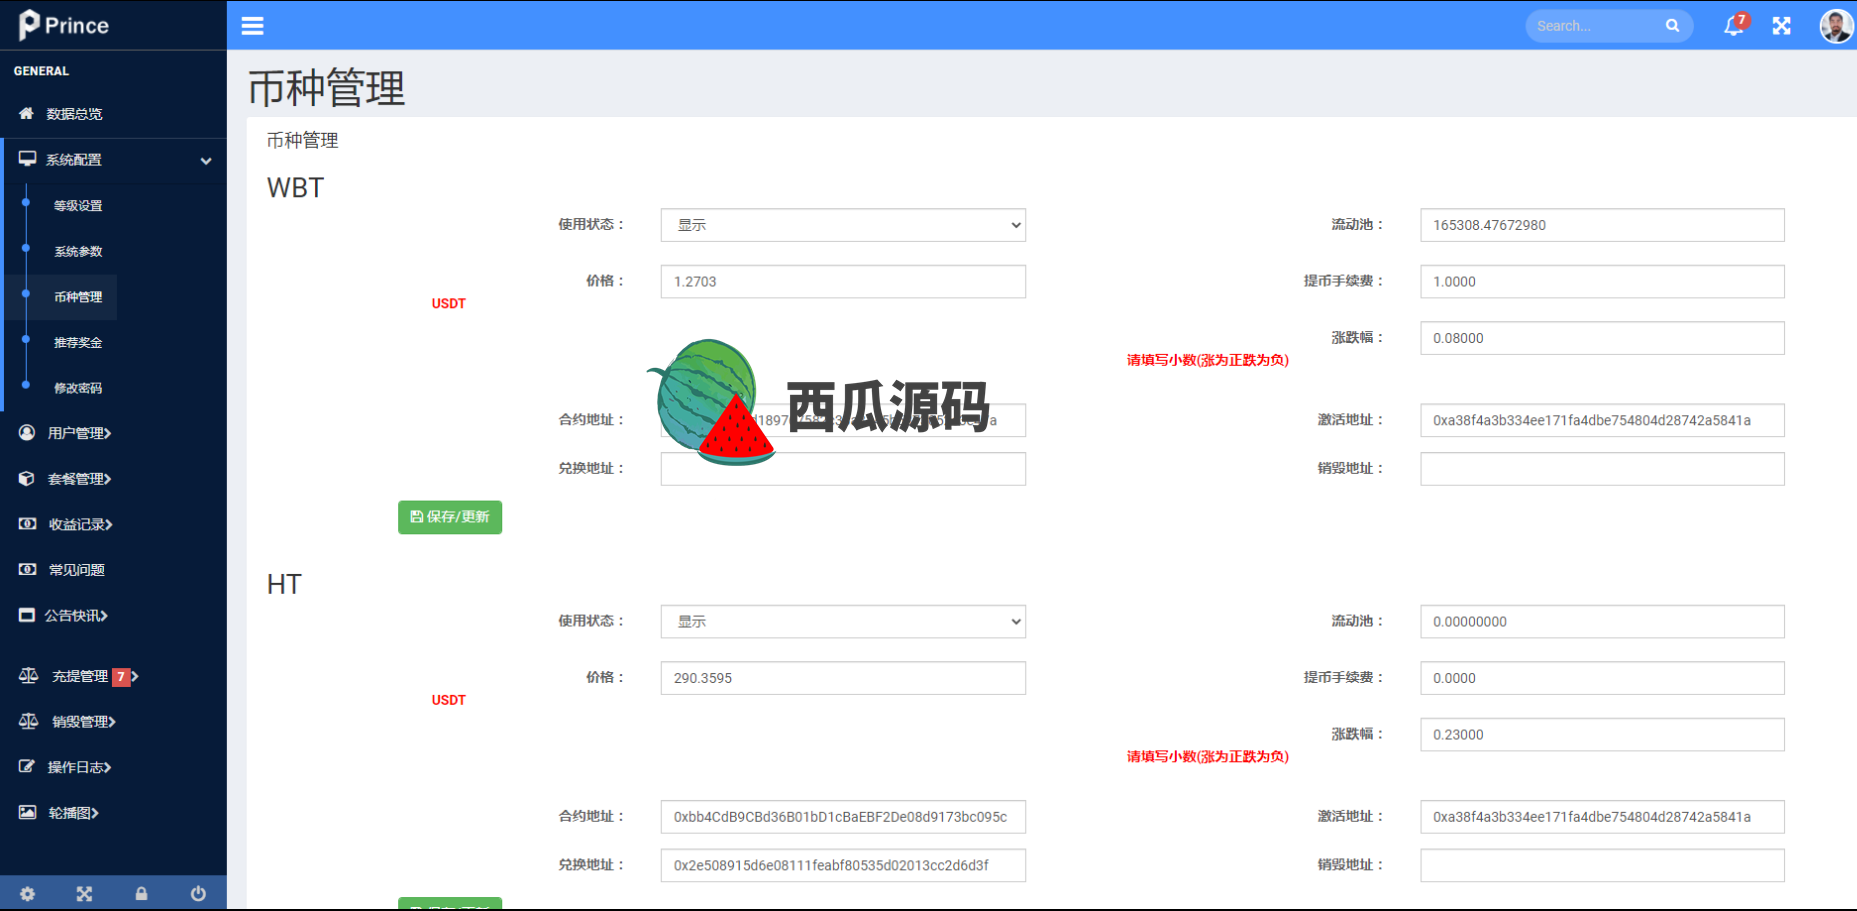Click the power logout icon
The image size is (1857, 911).
(x=198, y=894)
